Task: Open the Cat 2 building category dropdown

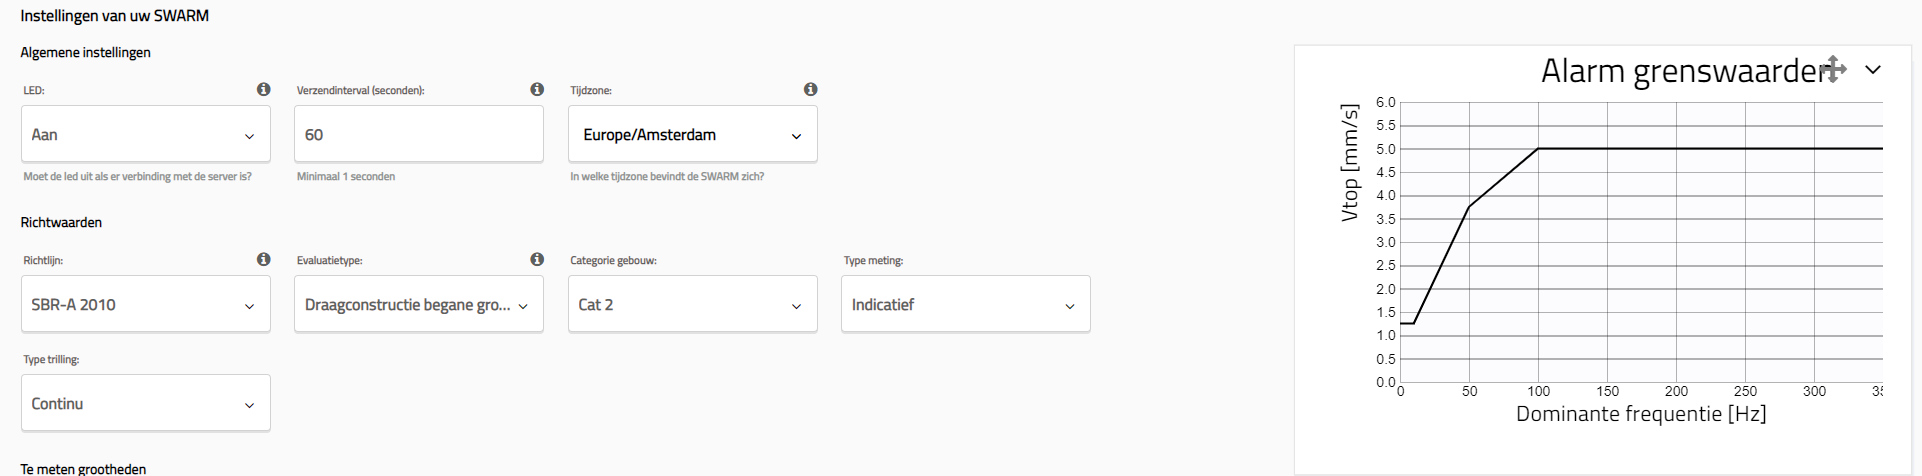Action: click(692, 305)
